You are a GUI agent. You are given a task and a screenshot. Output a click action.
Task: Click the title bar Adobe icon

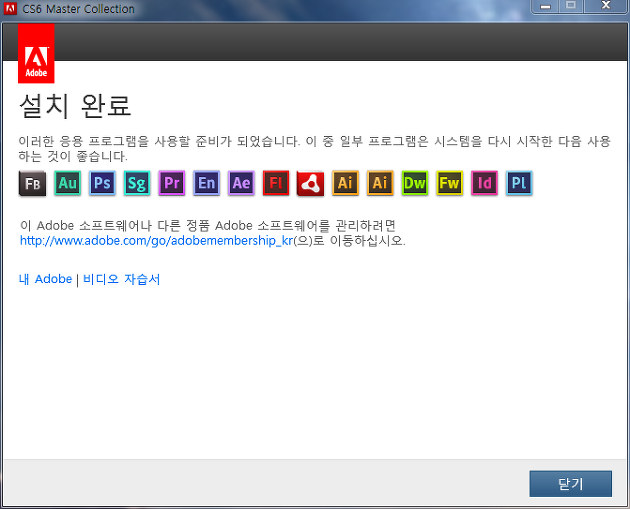[x=10, y=8]
